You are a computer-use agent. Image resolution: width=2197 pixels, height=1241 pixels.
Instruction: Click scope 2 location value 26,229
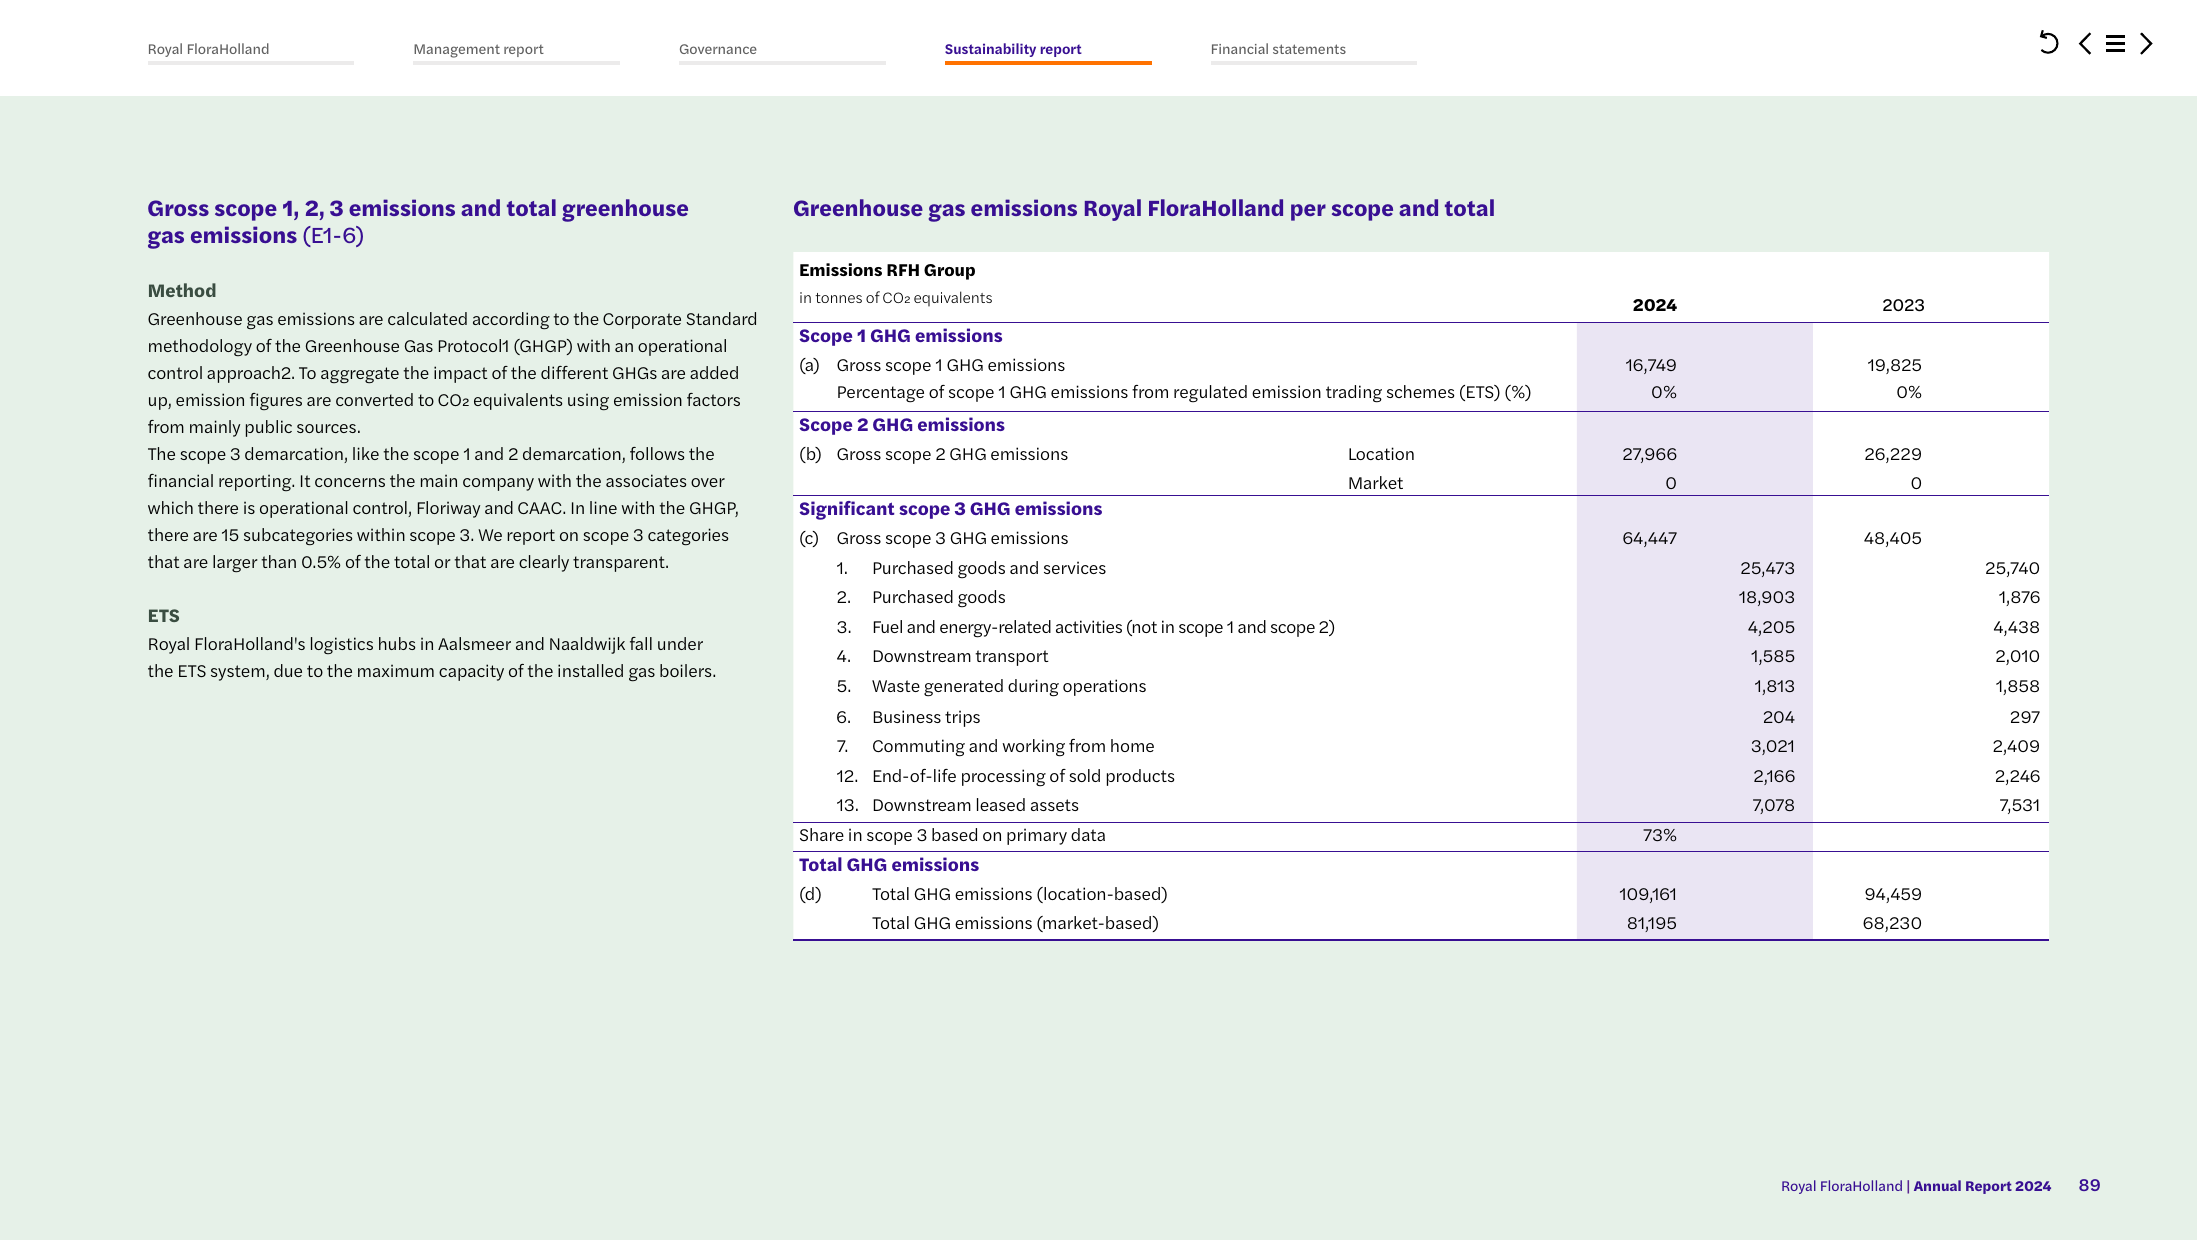tap(1892, 454)
